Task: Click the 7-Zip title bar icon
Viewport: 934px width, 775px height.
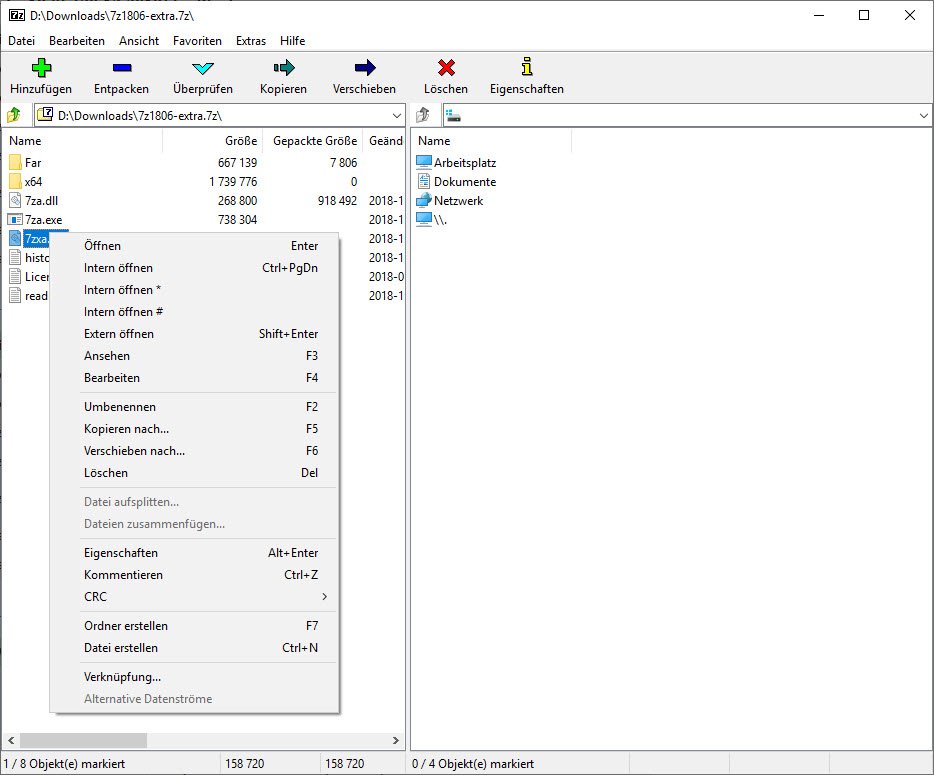Action: [x=17, y=15]
